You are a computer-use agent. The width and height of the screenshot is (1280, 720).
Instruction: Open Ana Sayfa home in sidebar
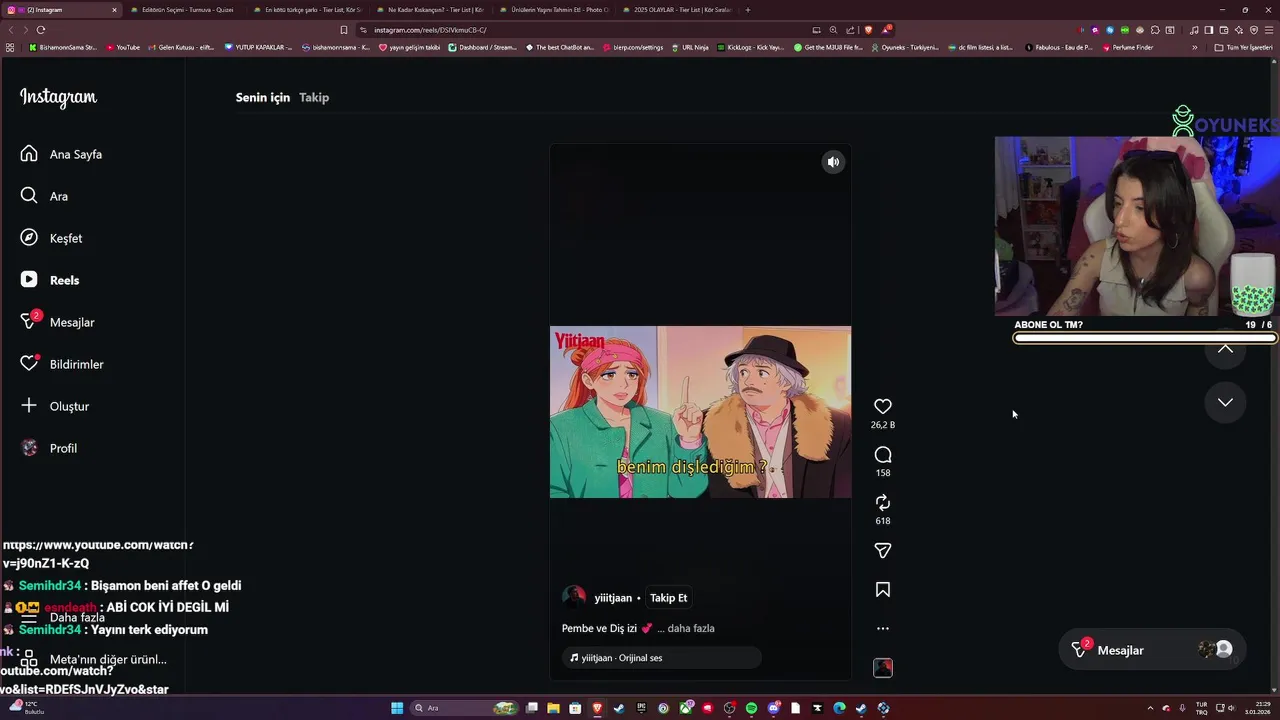62,154
